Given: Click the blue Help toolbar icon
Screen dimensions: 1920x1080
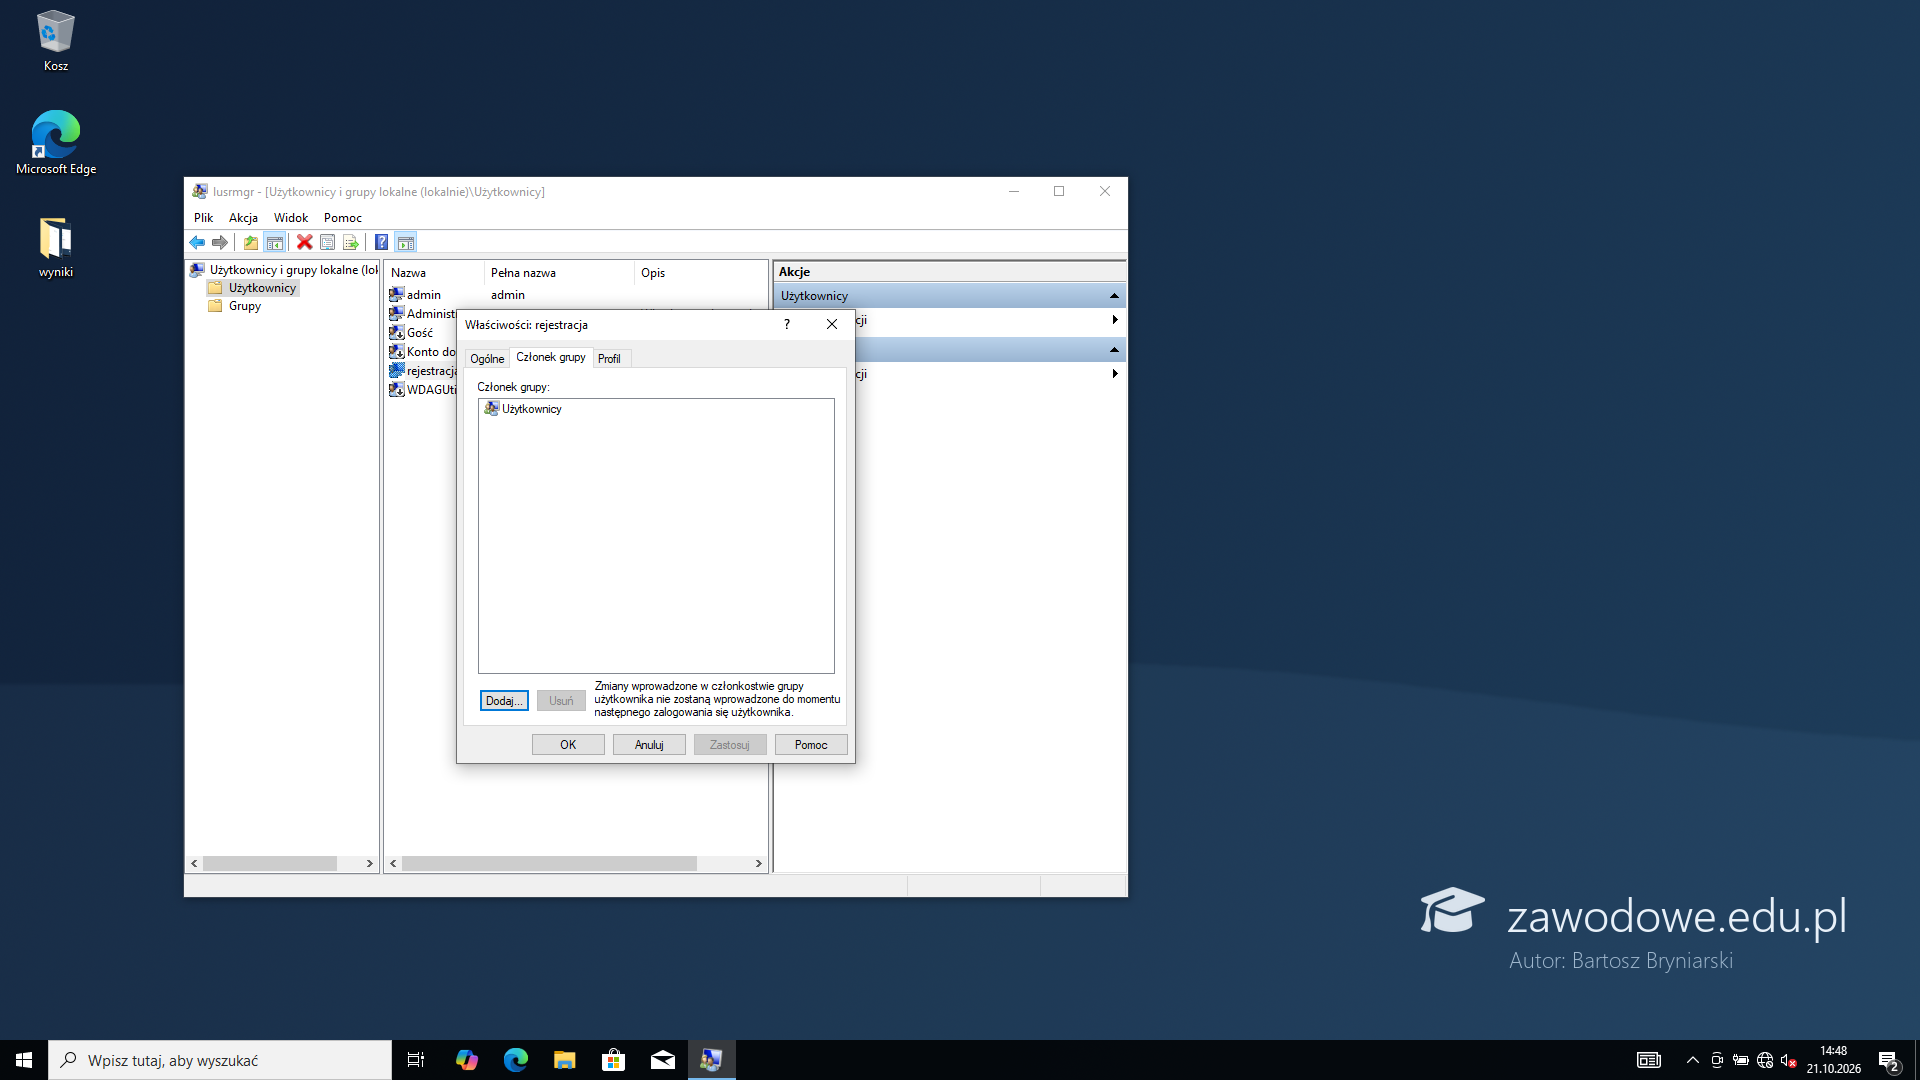Looking at the screenshot, I should [x=381, y=242].
